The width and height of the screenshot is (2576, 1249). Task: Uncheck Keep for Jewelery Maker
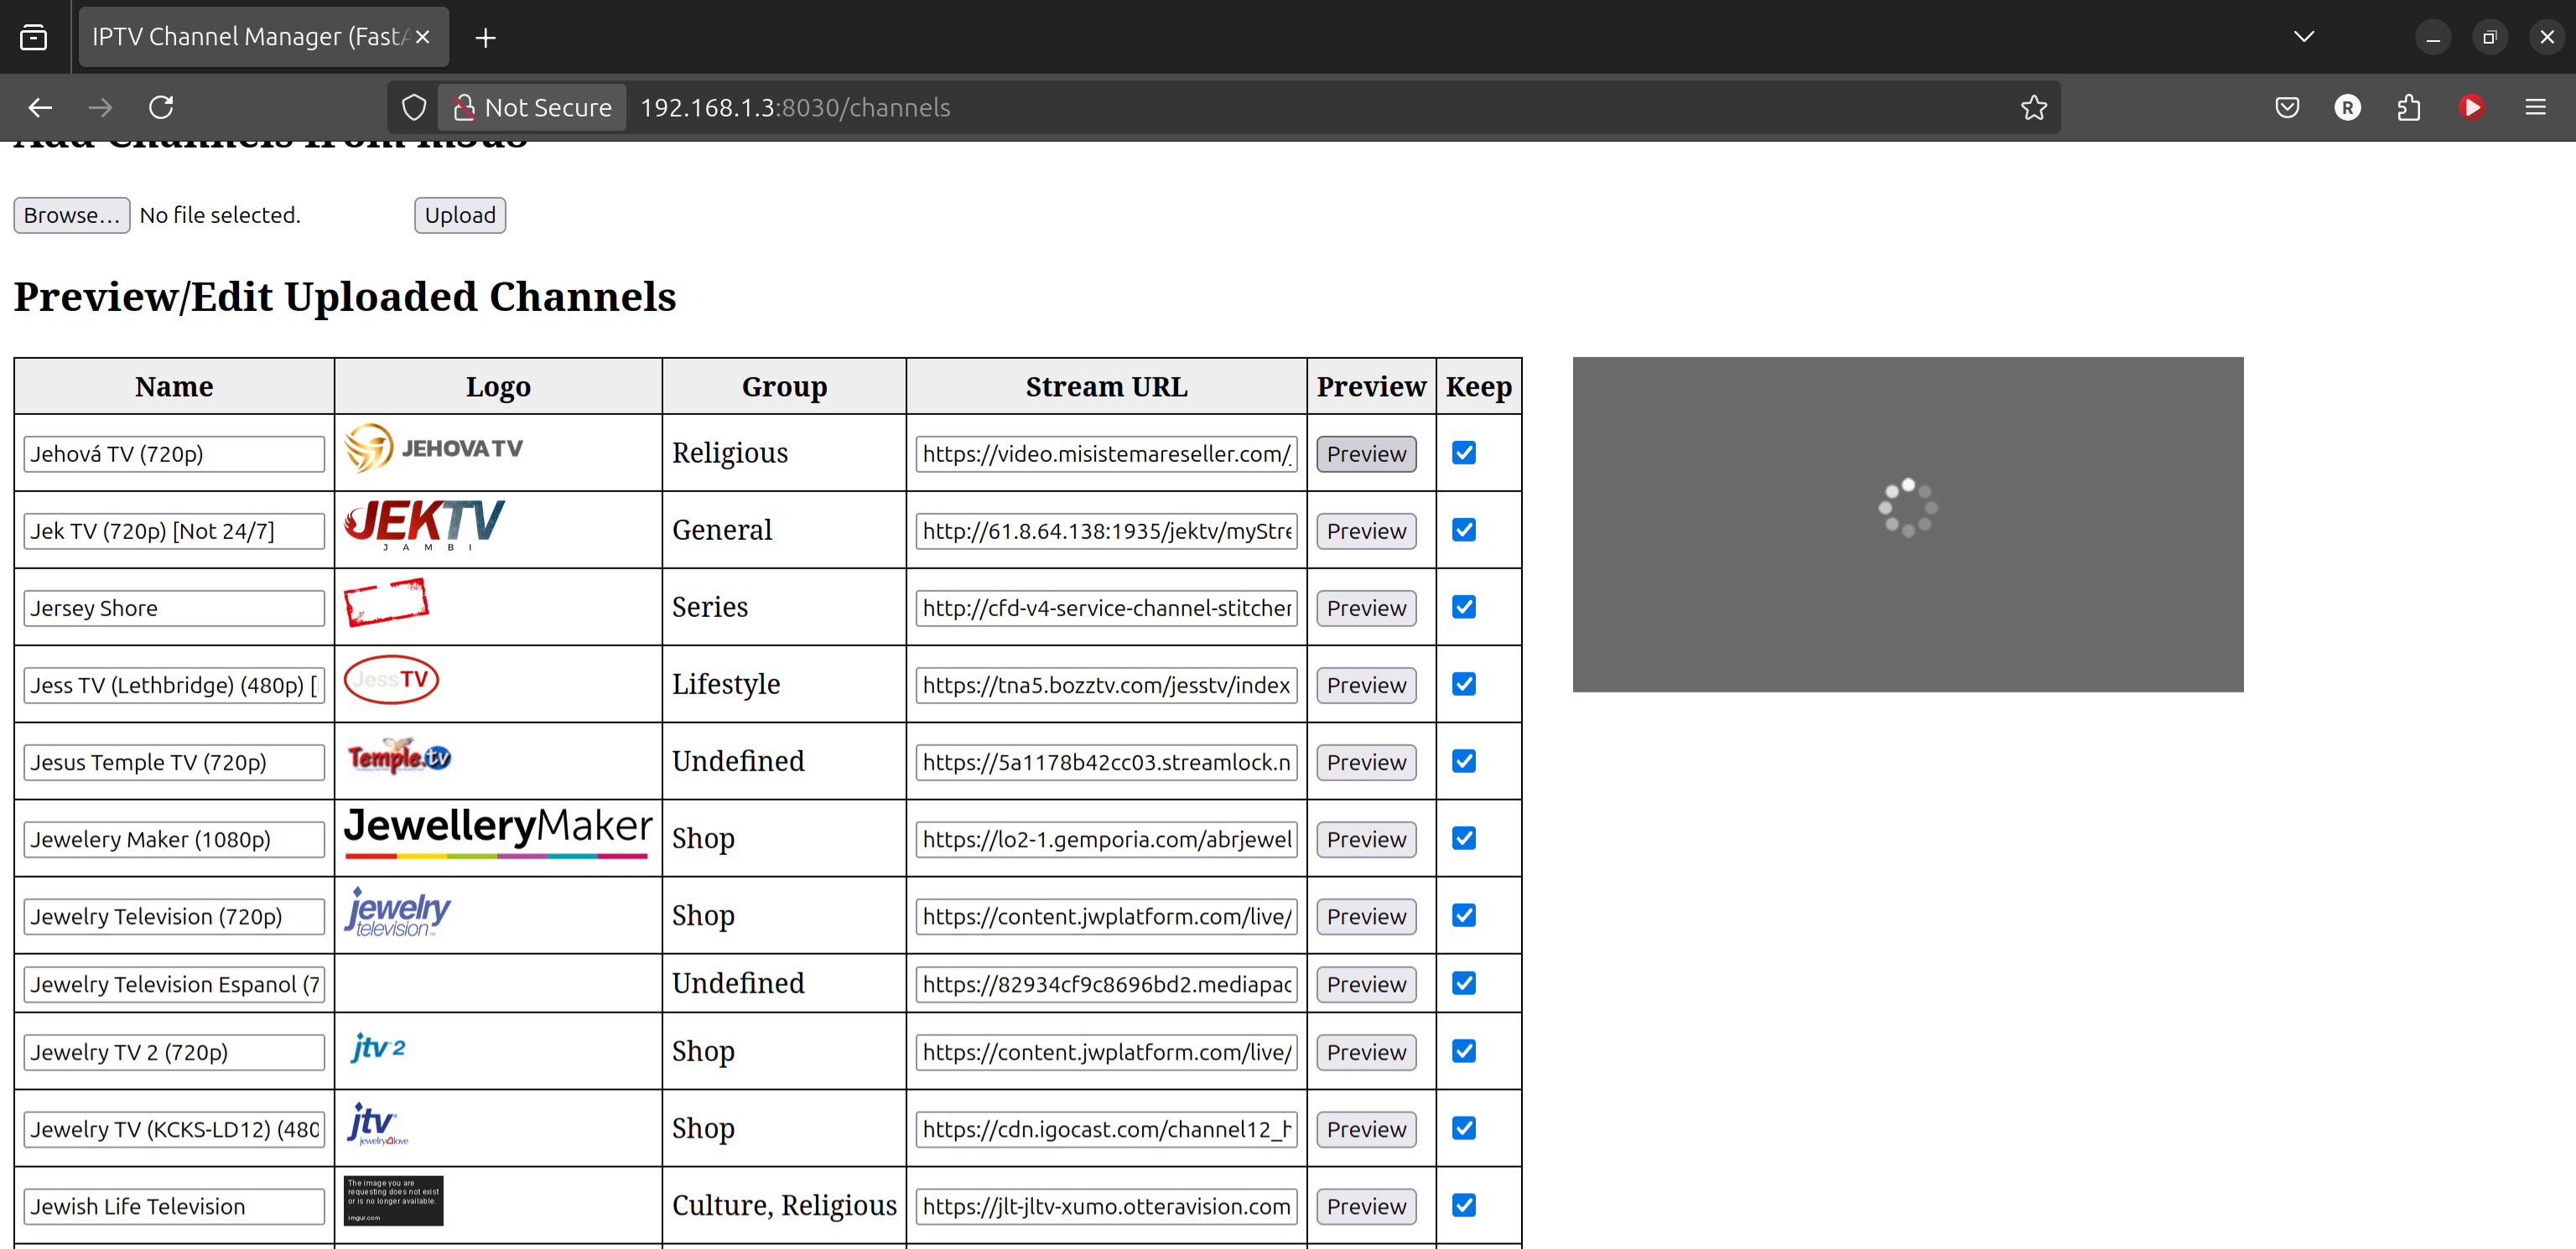click(x=1464, y=838)
